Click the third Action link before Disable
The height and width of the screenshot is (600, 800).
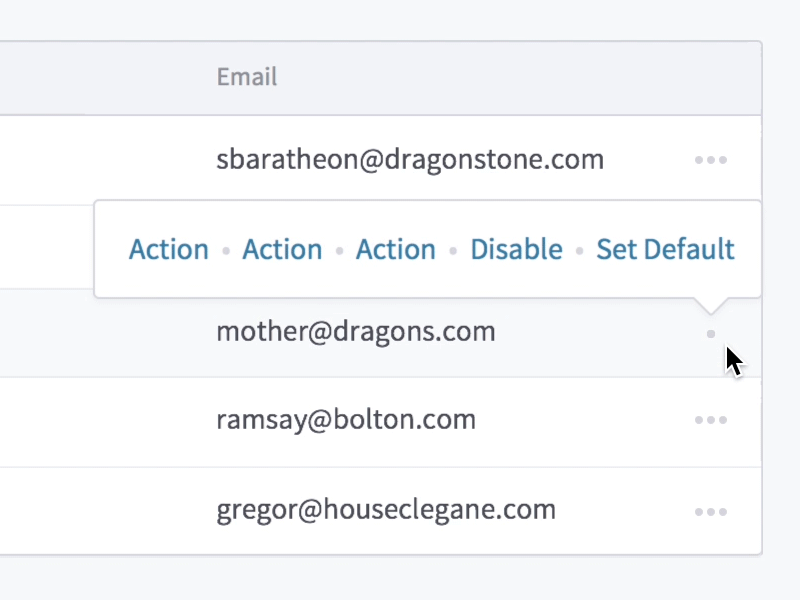[396, 249]
